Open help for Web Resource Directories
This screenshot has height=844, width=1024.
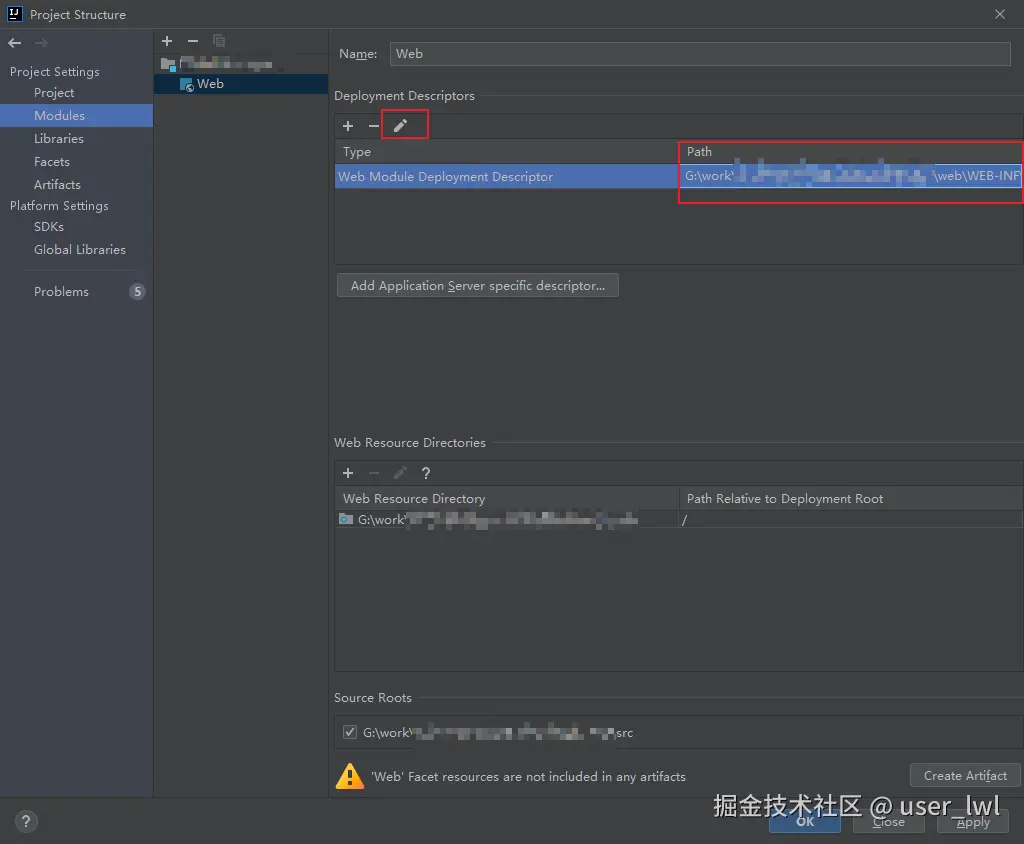click(426, 473)
